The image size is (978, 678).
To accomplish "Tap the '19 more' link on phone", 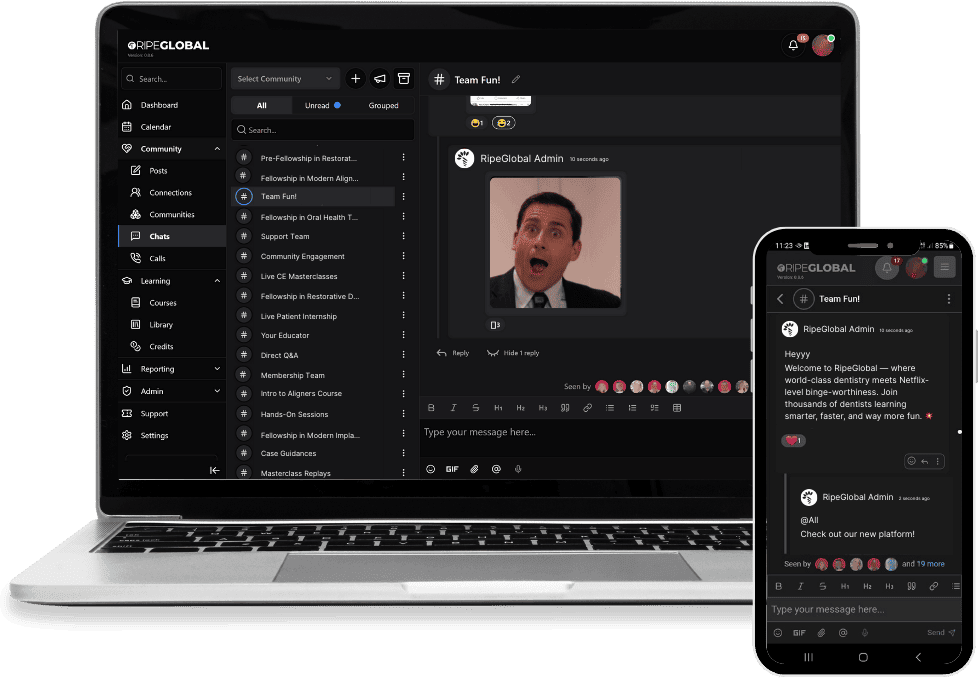I will (x=930, y=564).
